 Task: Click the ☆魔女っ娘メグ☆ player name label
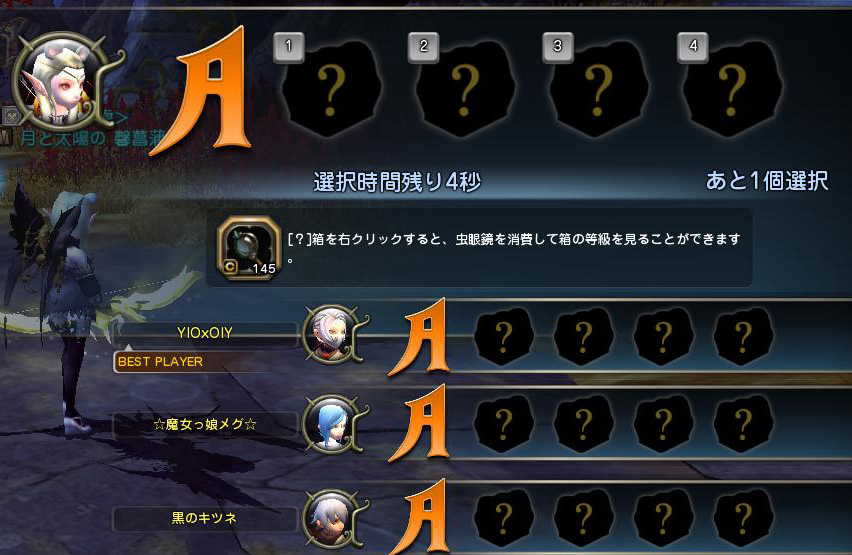[x=205, y=424]
